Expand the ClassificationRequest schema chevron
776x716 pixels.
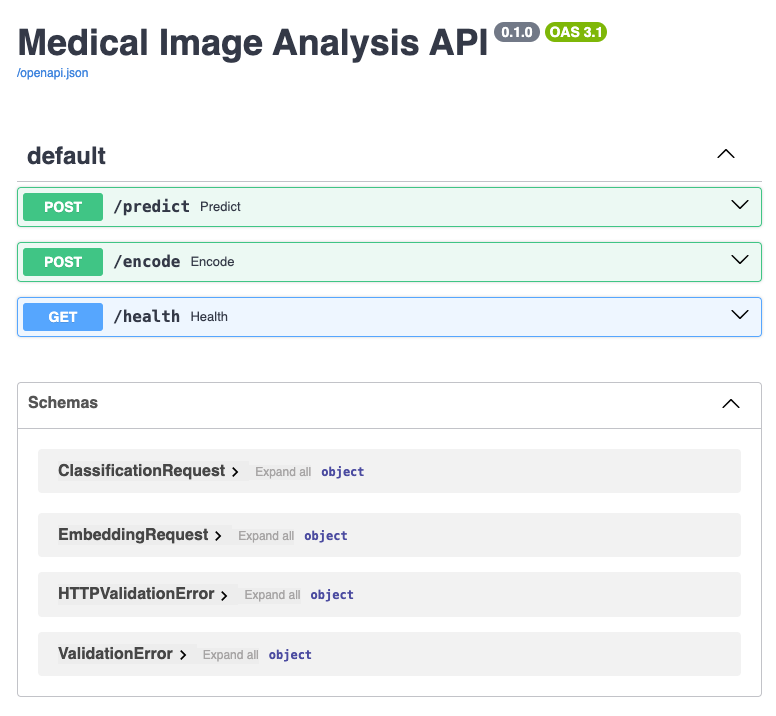235,472
